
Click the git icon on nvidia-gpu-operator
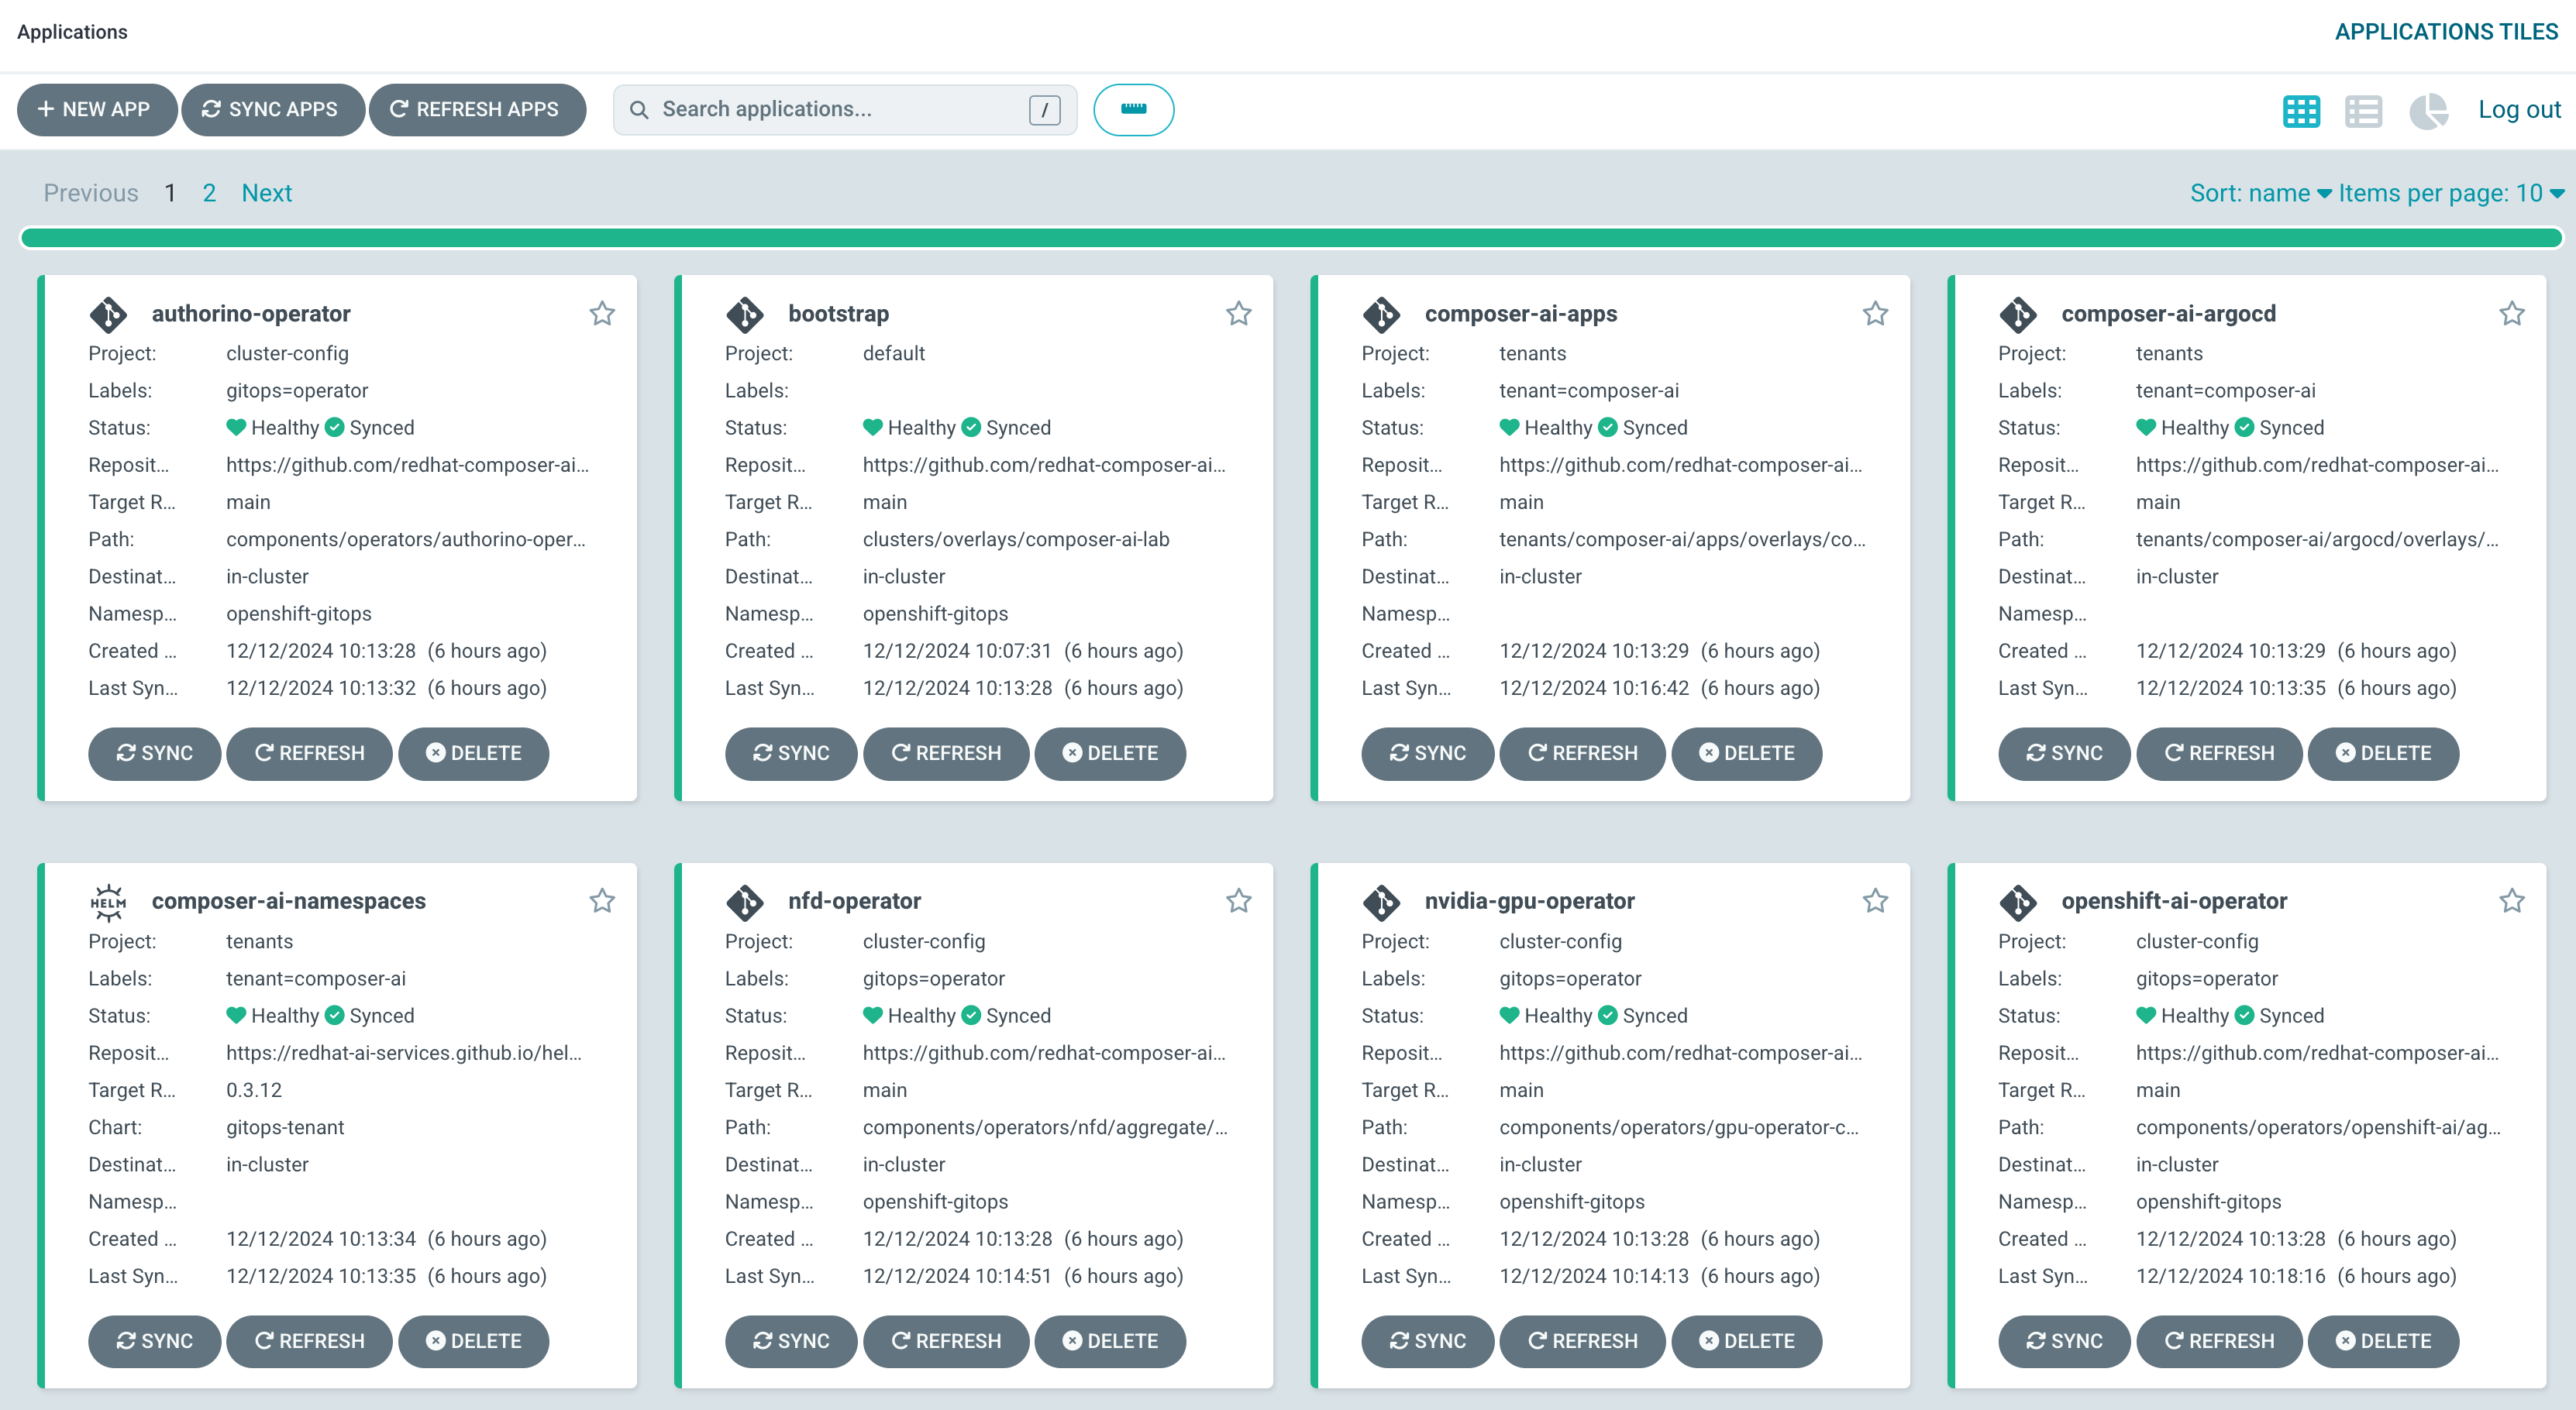tap(1381, 902)
